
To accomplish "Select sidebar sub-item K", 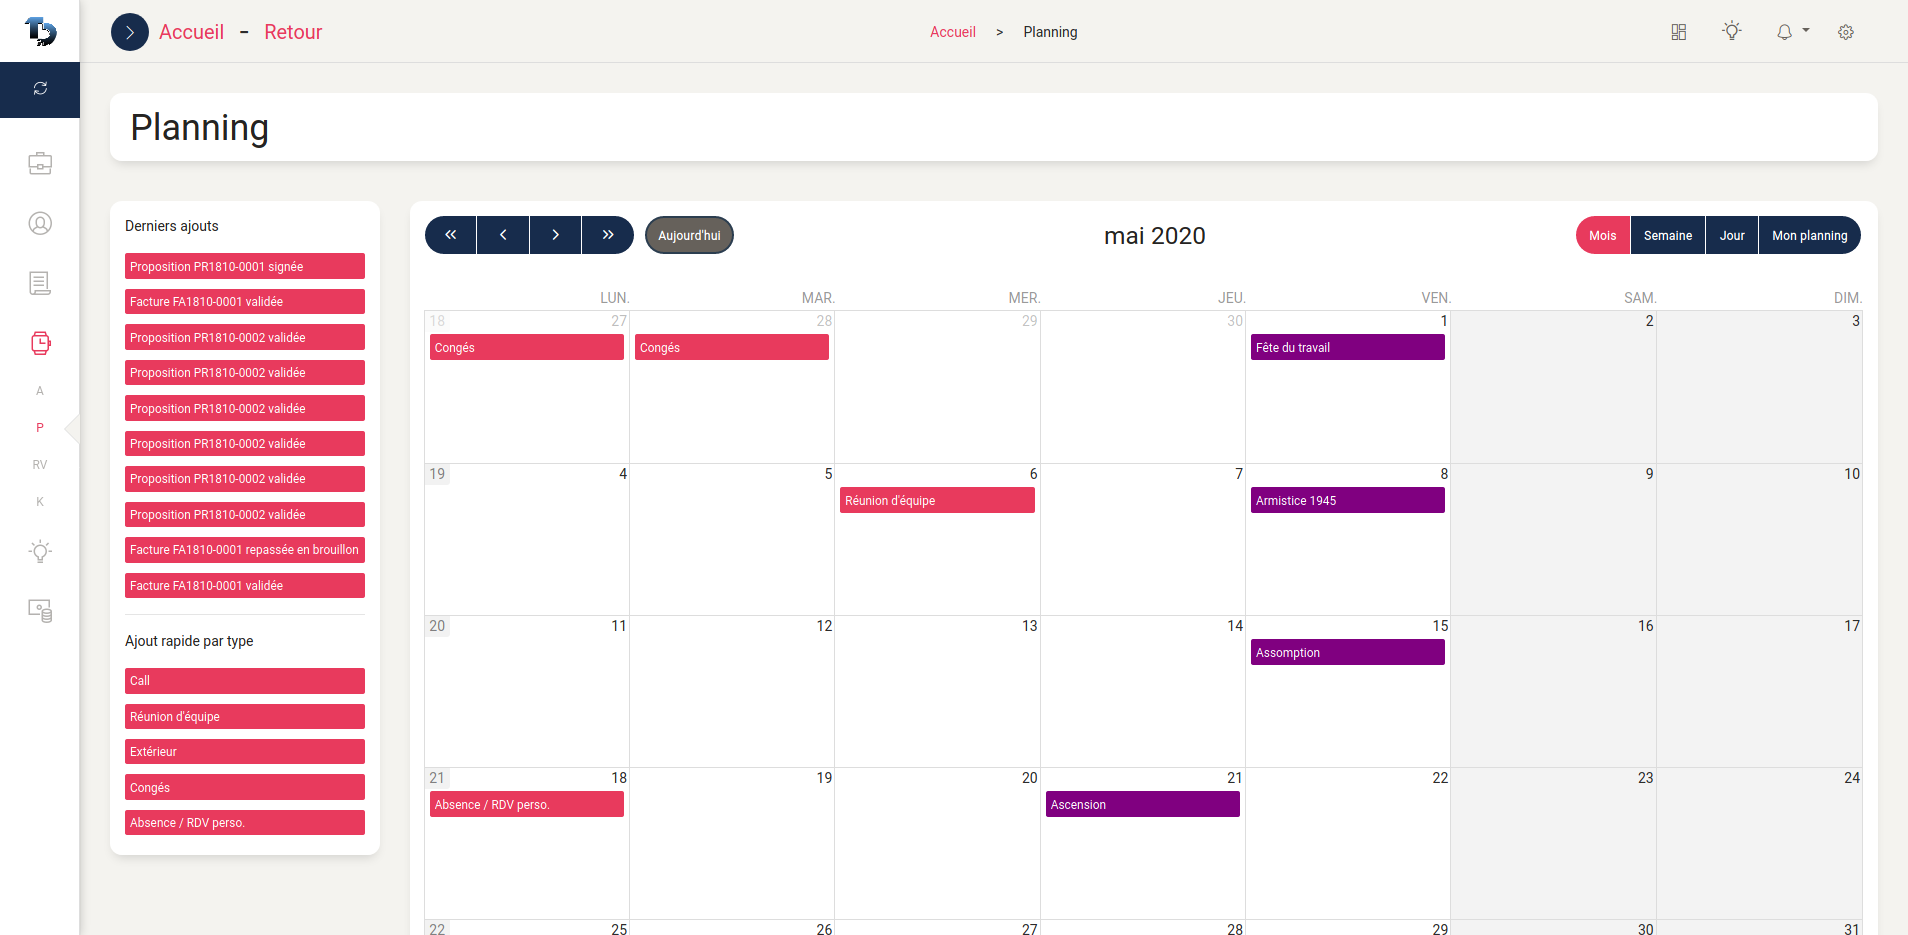I will 40,502.
